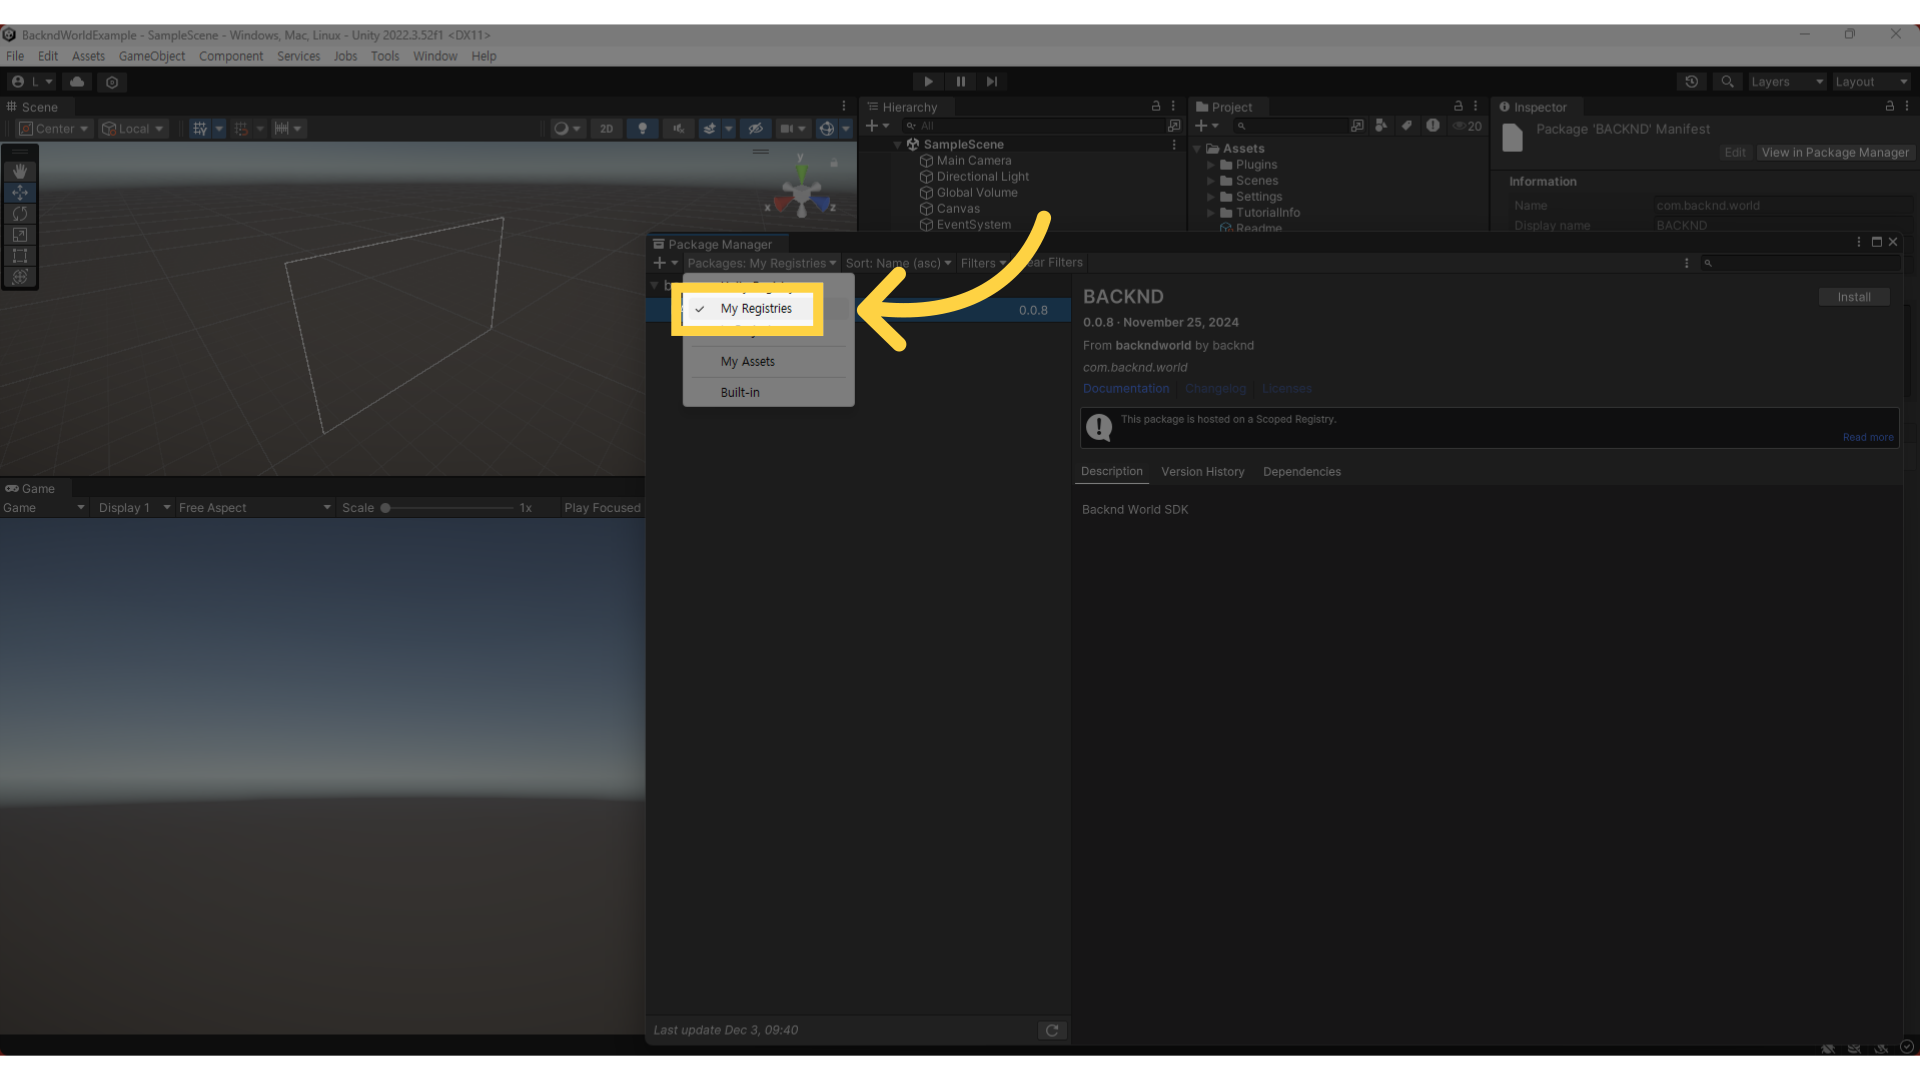The width and height of the screenshot is (1920, 1080).
Task: Switch to Dependencies tab in BACKND panel
Action: coord(1300,471)
